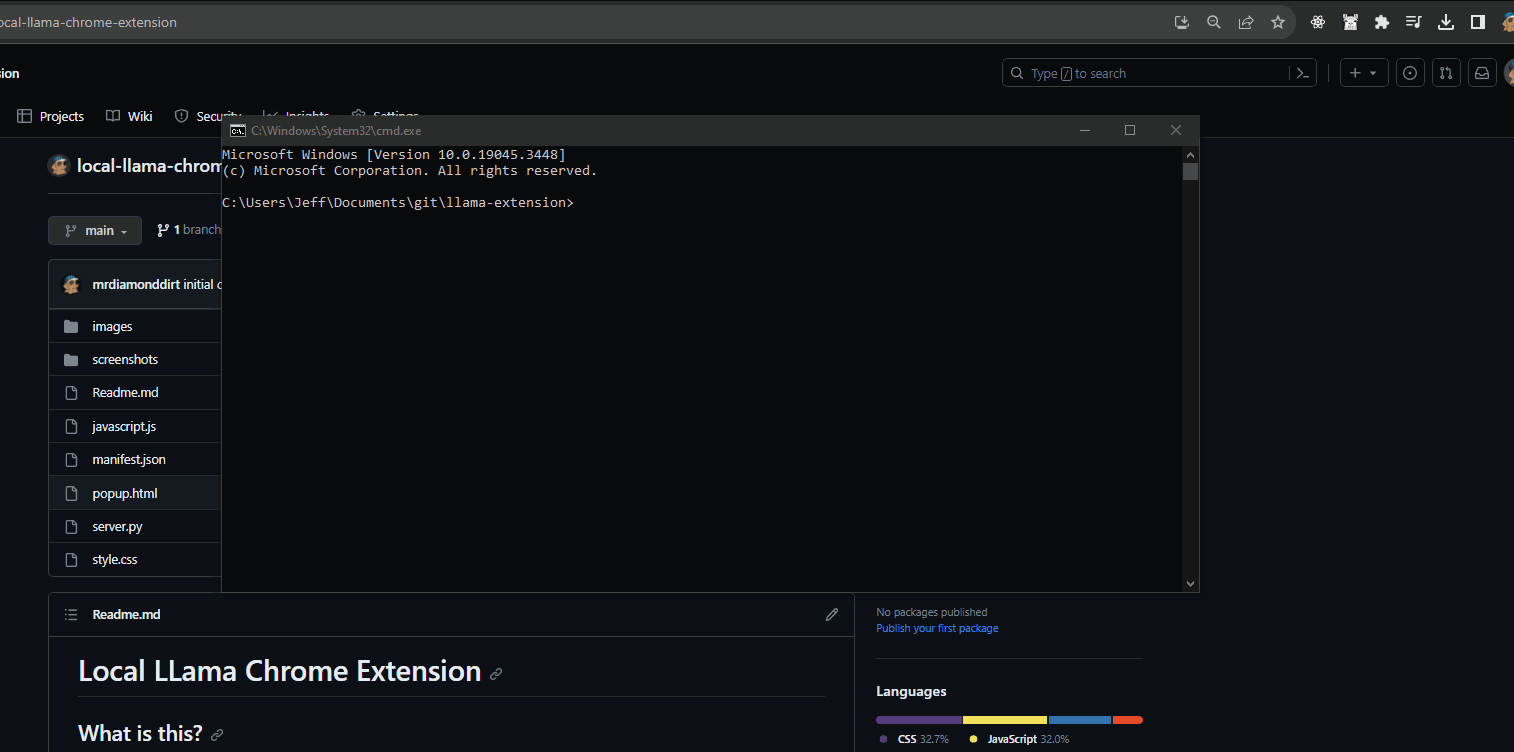1514x752 pixels.
Task: Open the javascript.js file
Action: [124, 426]
